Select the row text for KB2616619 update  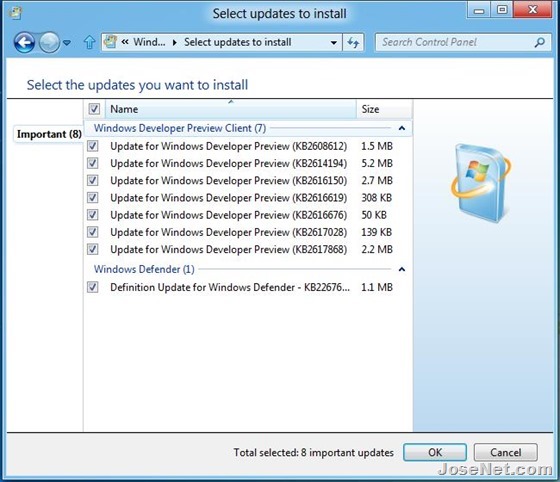(229, 197)
